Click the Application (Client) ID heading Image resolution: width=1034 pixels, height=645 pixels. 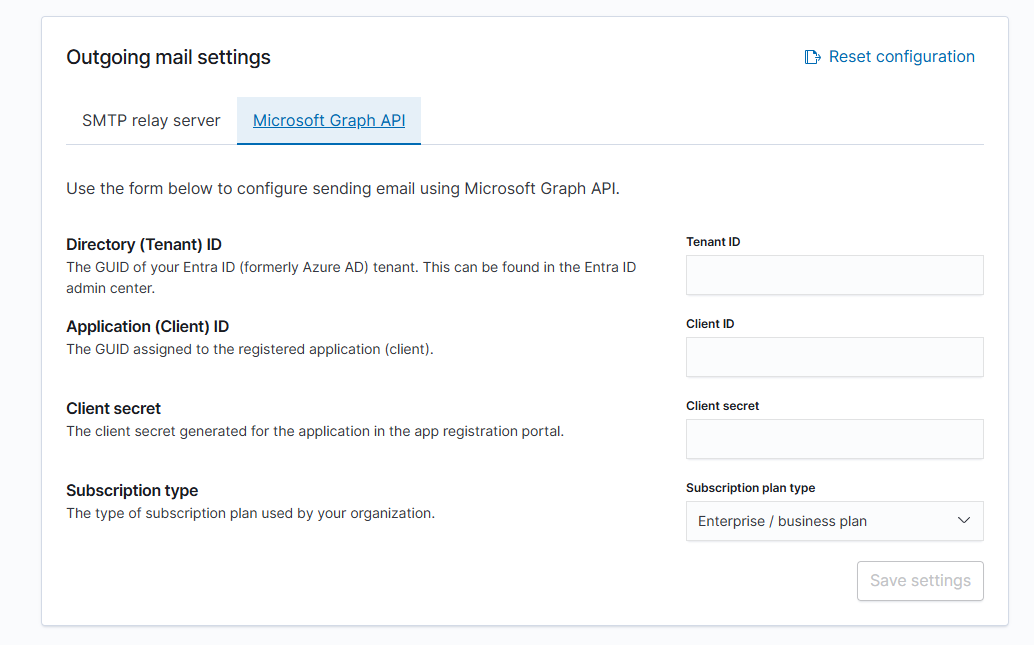(148, 326)
